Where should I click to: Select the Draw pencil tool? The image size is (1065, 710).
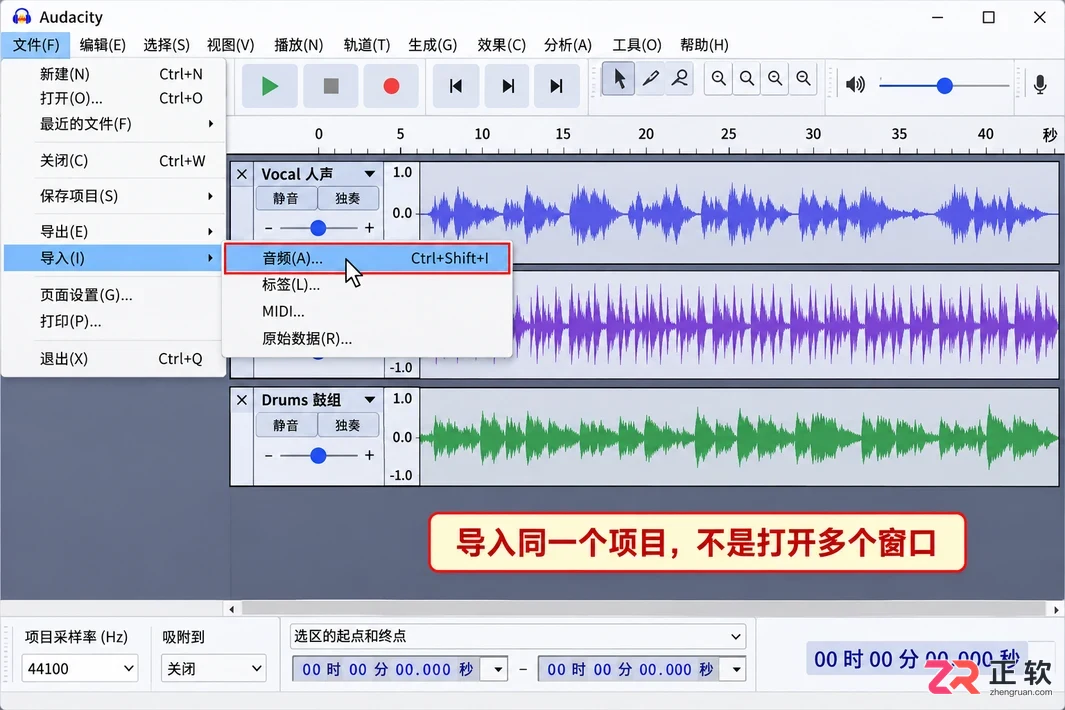(x=650, y=79)
